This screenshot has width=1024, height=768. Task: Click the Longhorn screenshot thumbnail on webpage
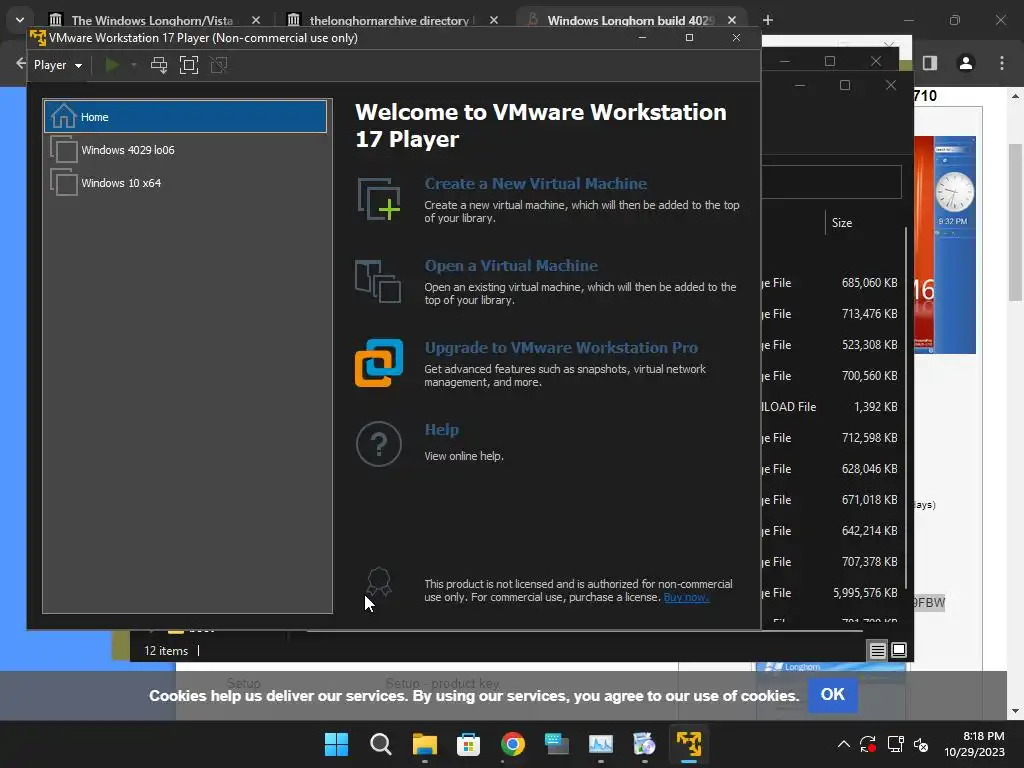point(944,245)
